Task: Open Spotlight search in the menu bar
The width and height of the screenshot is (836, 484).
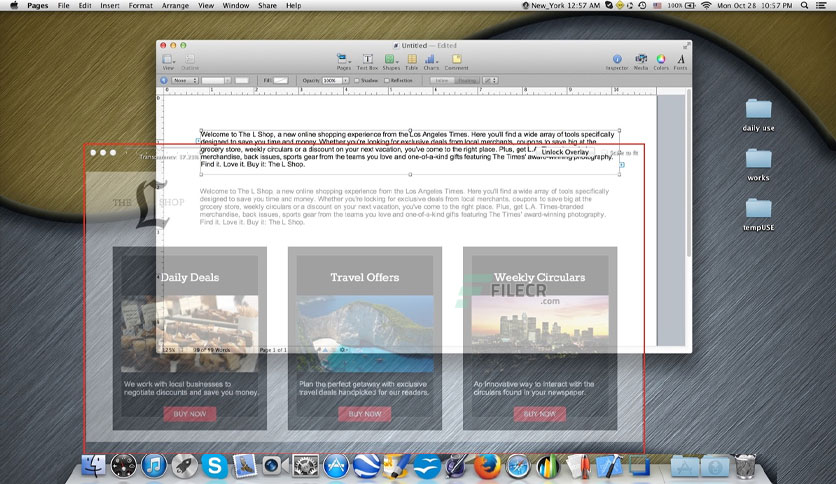Action: coord(804,5)
